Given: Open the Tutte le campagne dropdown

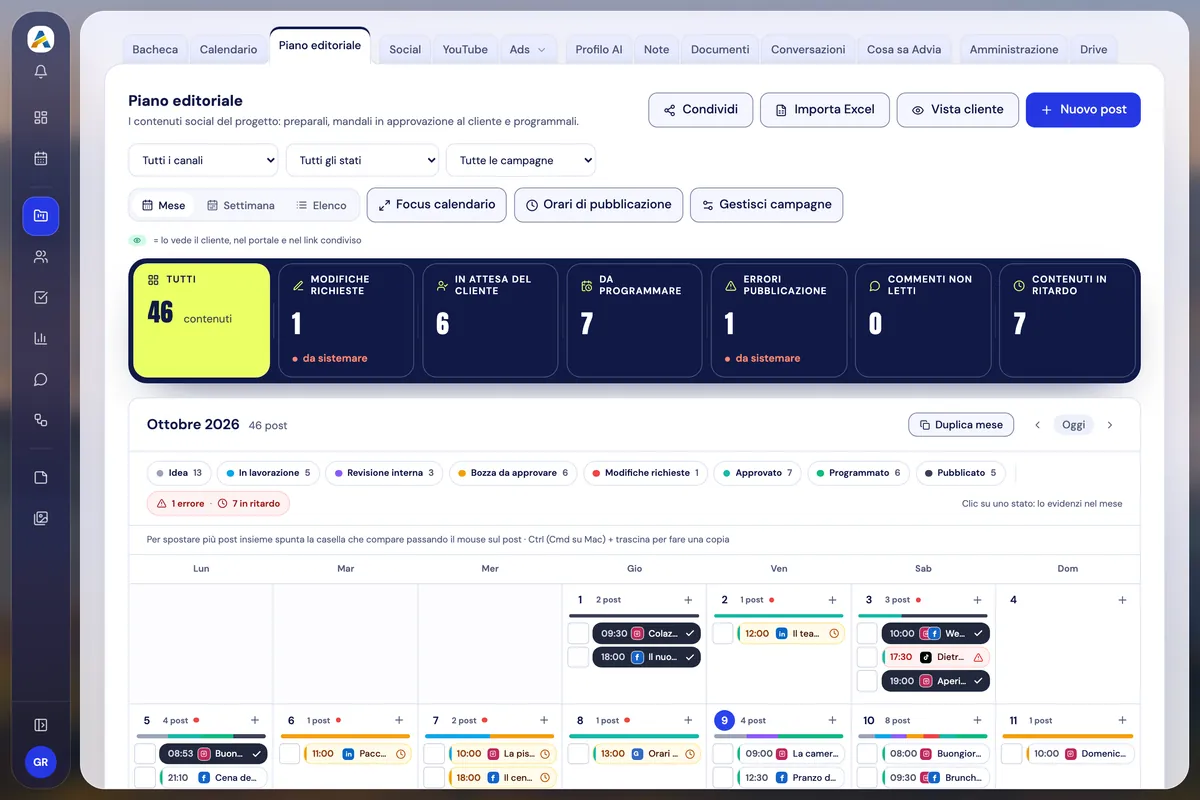Looking at the screenshot, I should click(521, 160).
